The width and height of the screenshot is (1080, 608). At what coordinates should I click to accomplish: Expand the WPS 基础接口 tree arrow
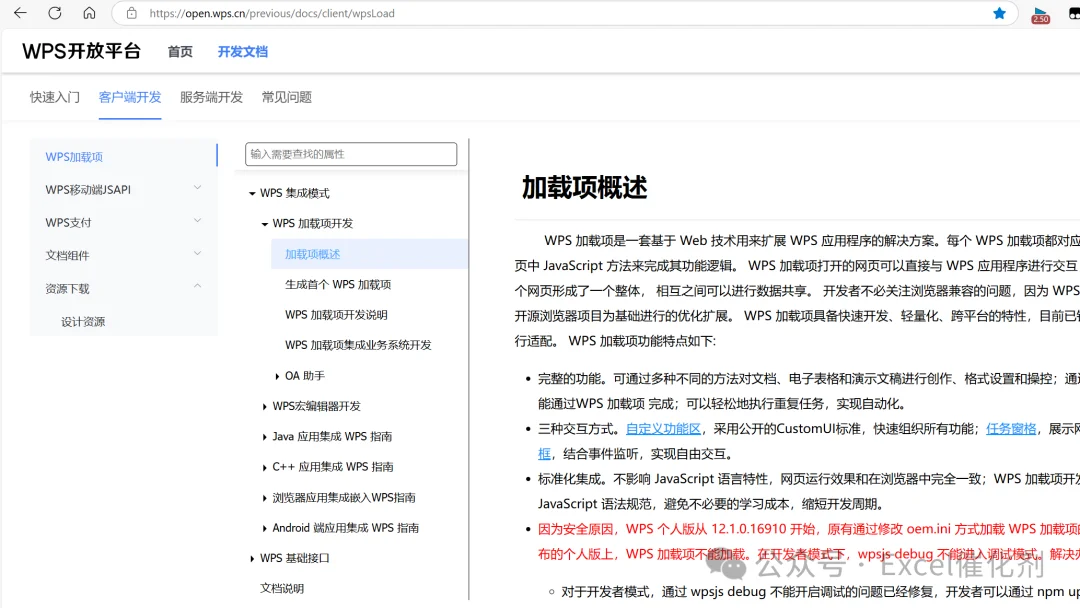pos(252,558)
